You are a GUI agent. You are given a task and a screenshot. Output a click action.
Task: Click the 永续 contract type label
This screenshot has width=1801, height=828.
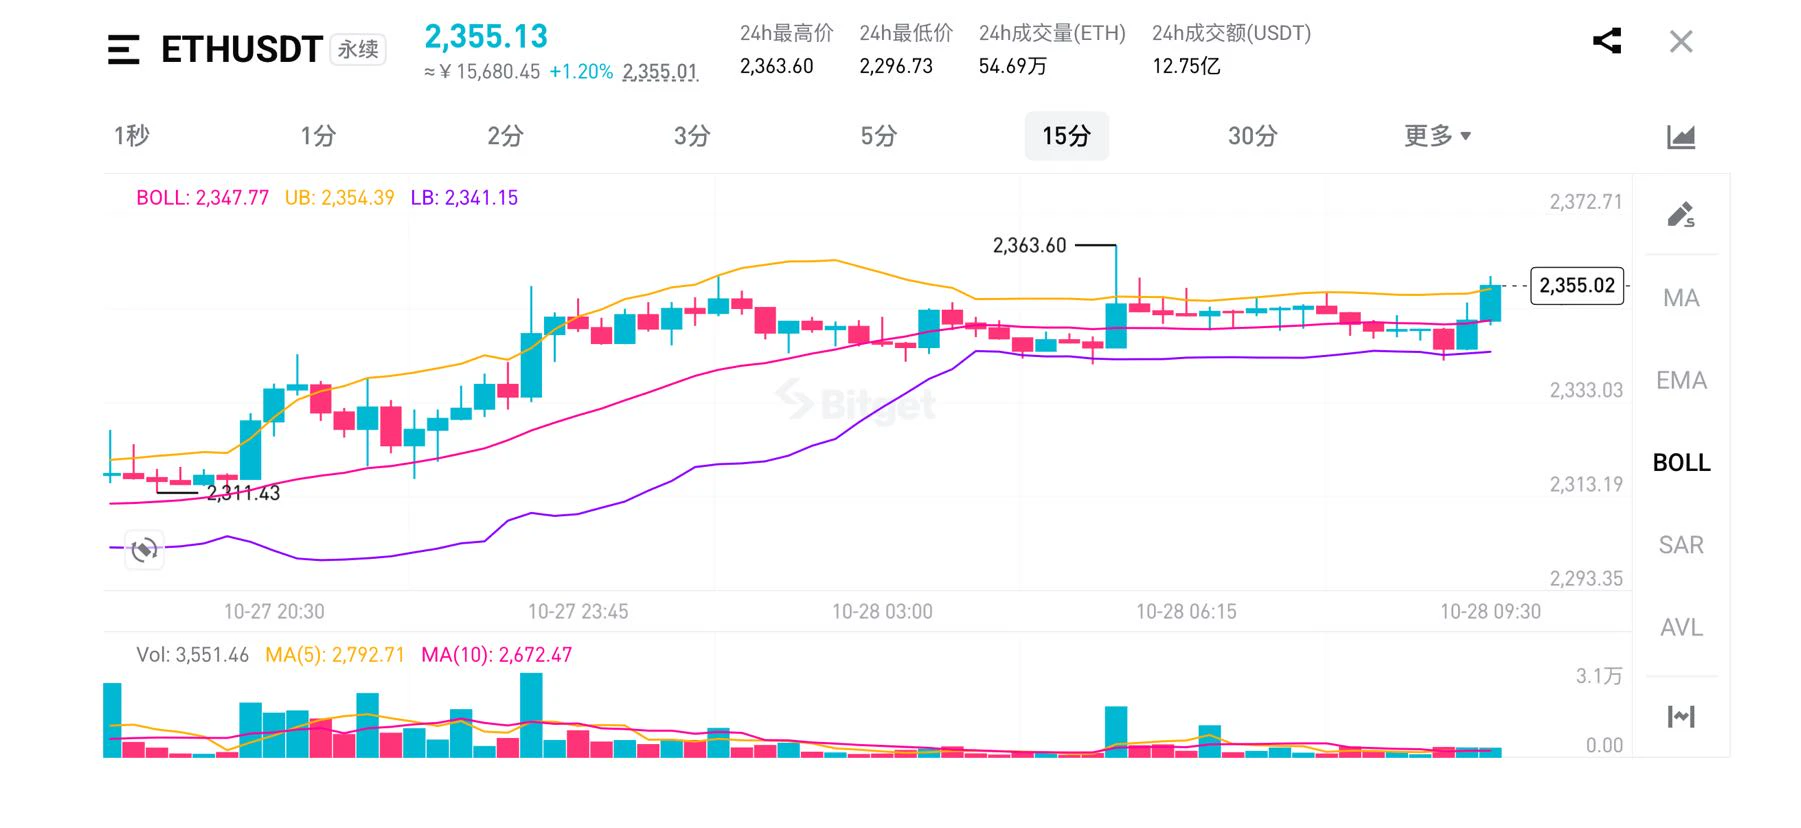coord(358,49)
